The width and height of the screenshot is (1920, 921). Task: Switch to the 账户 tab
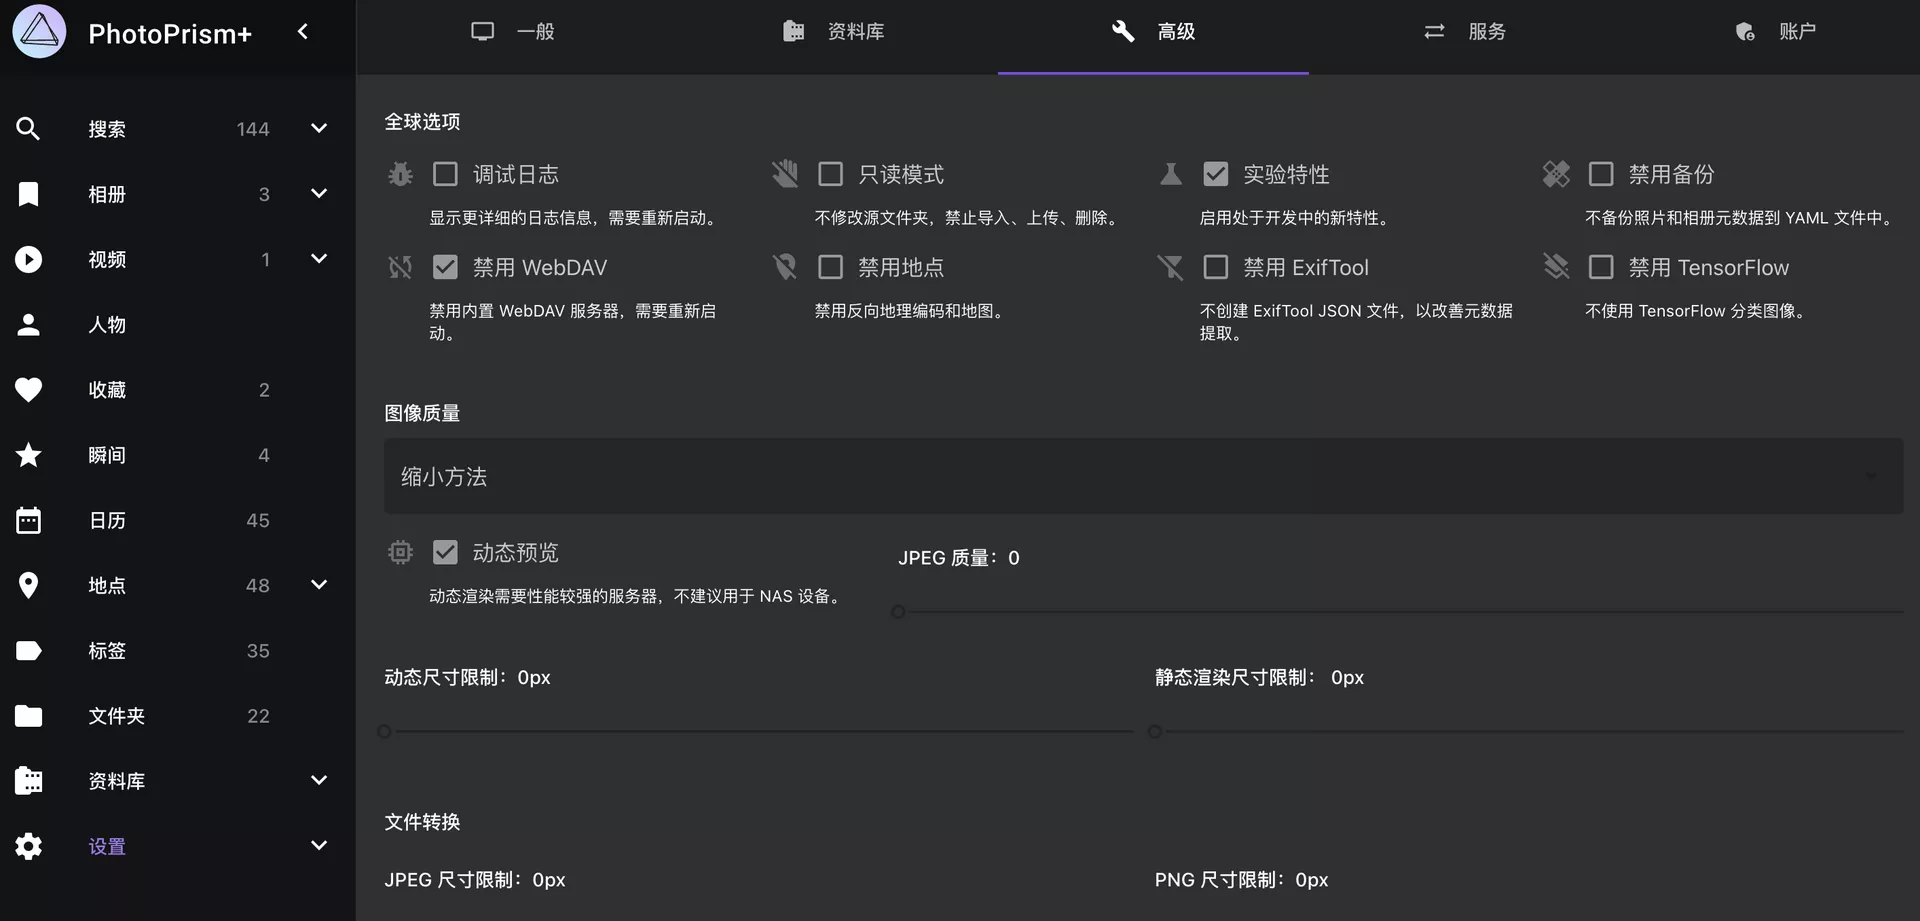pos(1775,32)
